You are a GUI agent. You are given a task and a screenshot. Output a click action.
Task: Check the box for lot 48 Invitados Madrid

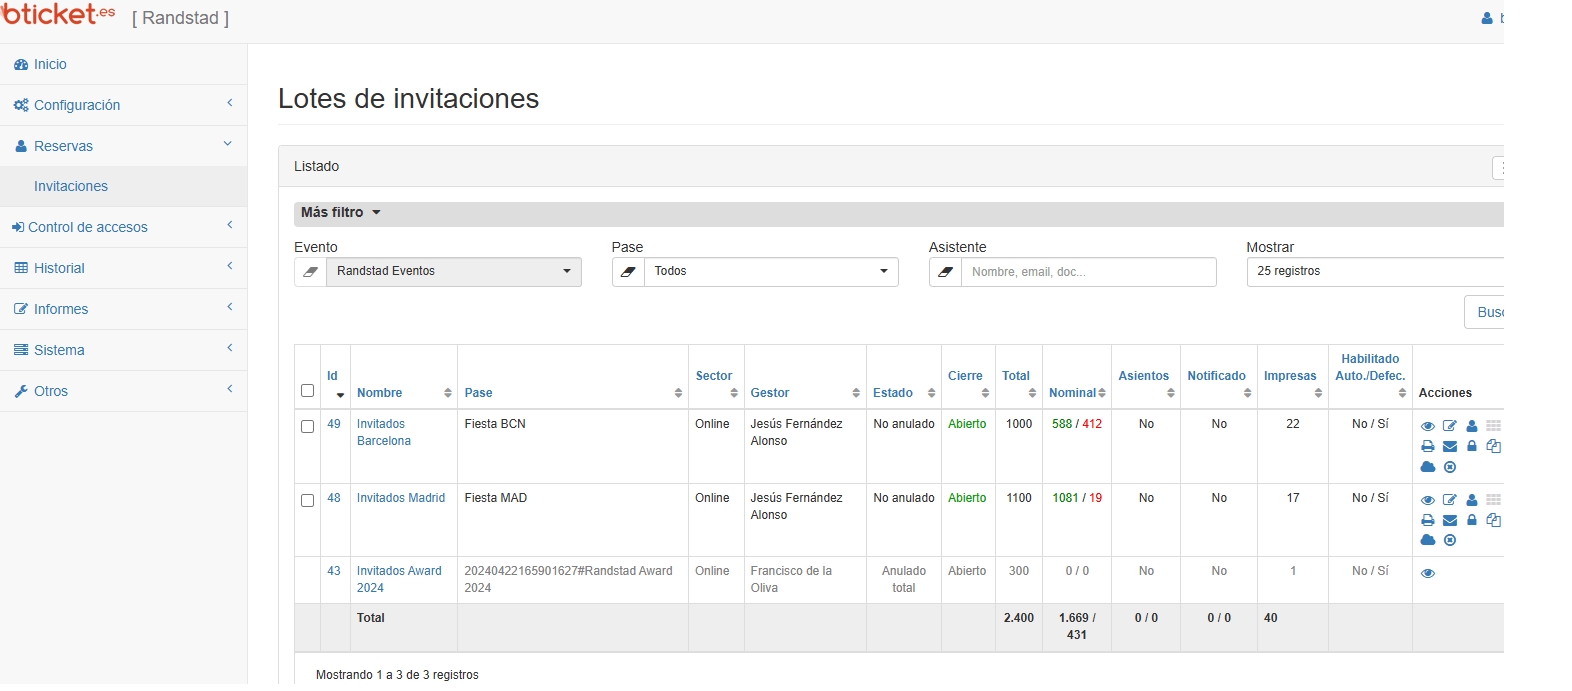308,500
